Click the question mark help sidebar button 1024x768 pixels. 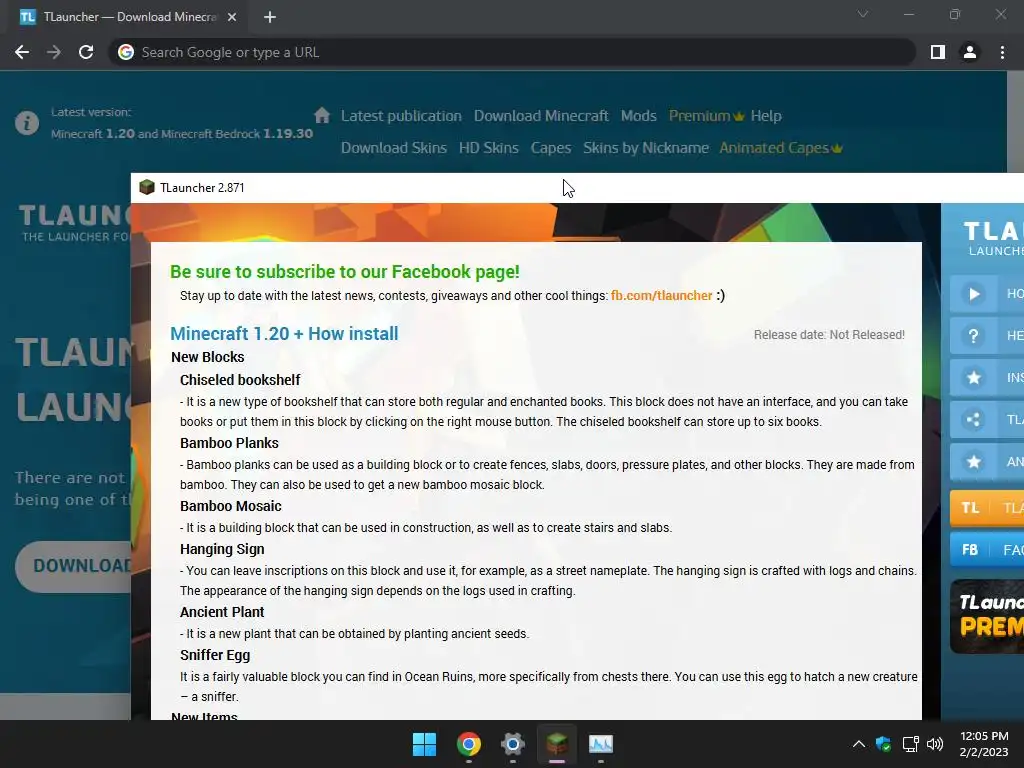[x=986, y=336]
